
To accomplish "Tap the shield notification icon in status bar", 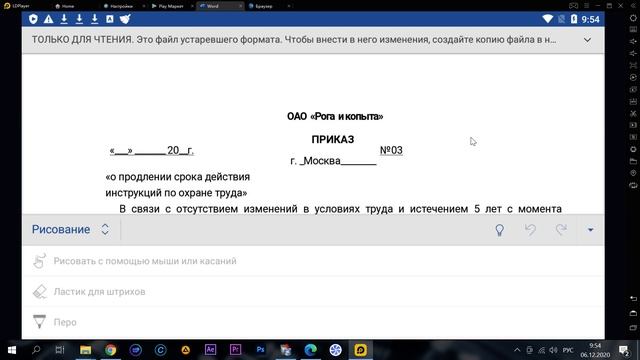I will [33, 19].
